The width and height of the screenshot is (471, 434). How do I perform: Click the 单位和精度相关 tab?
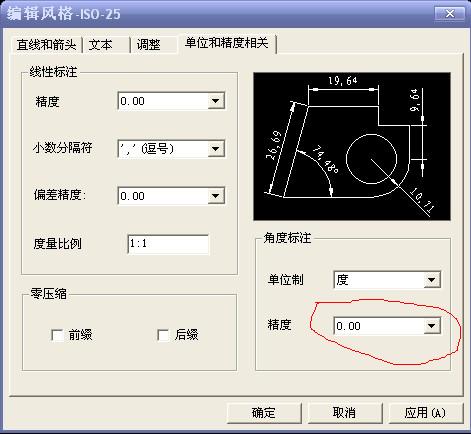(227, 43)
